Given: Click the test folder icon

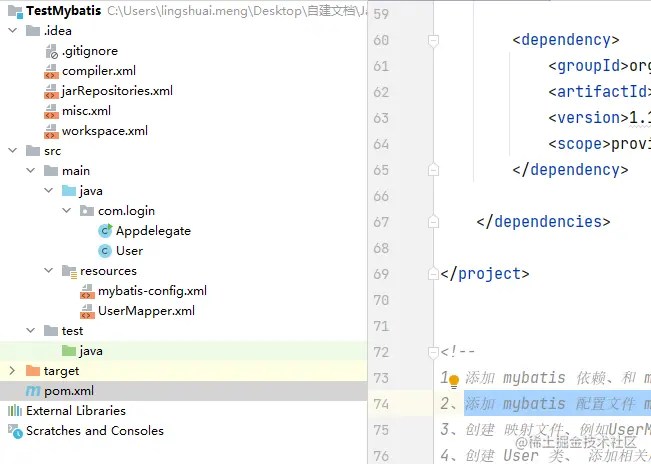Looking at the screenshot, I should pyautogui.click(x=51, y=331).
